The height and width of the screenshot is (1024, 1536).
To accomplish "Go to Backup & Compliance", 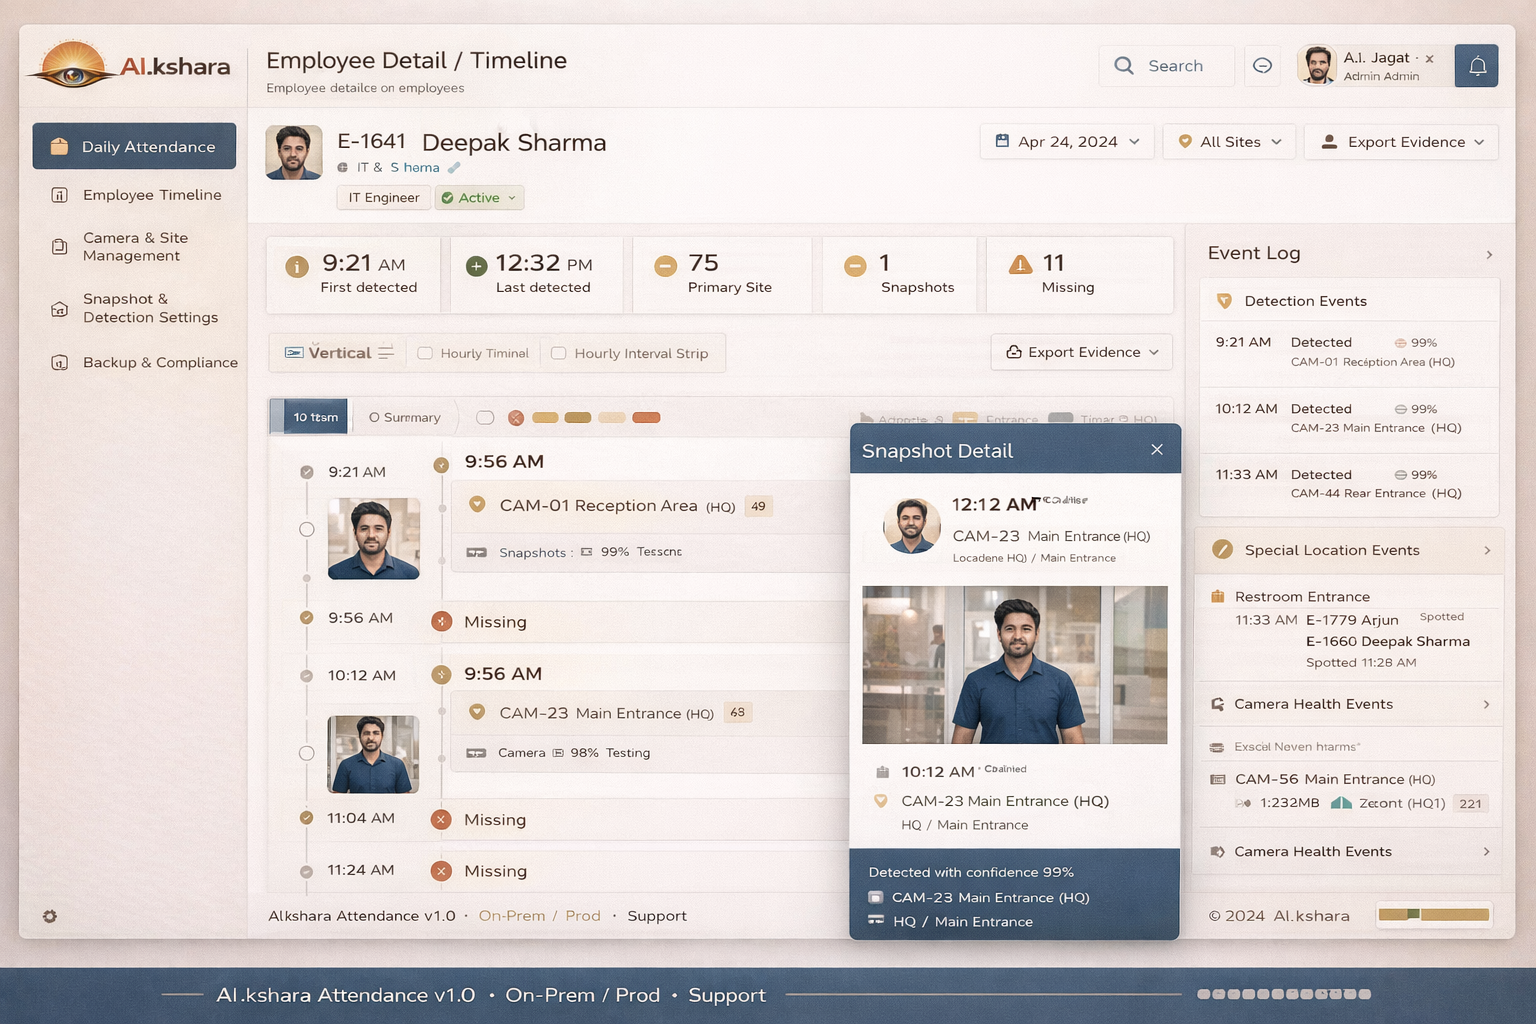I will tap(145, 362).
